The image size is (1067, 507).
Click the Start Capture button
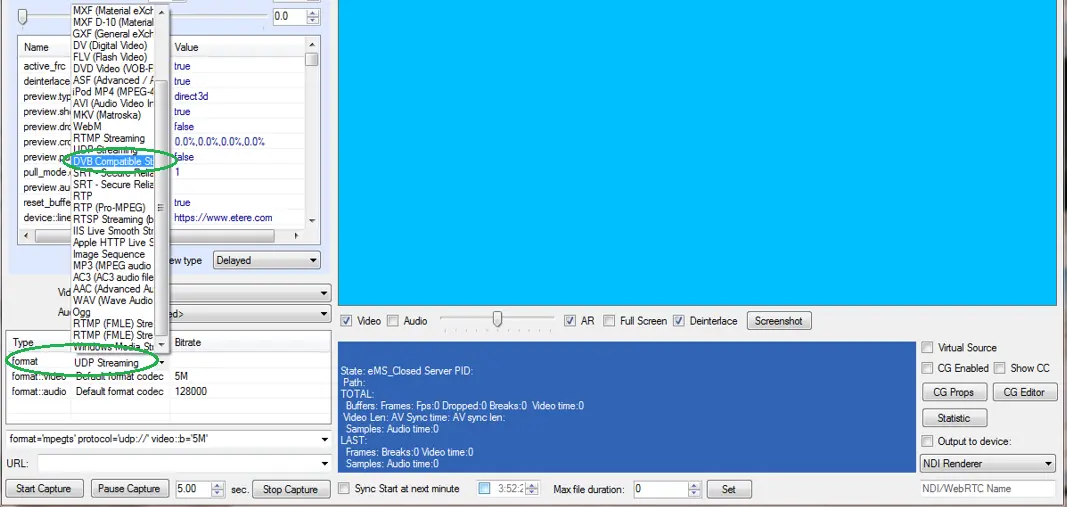click(x=44, y=489)
